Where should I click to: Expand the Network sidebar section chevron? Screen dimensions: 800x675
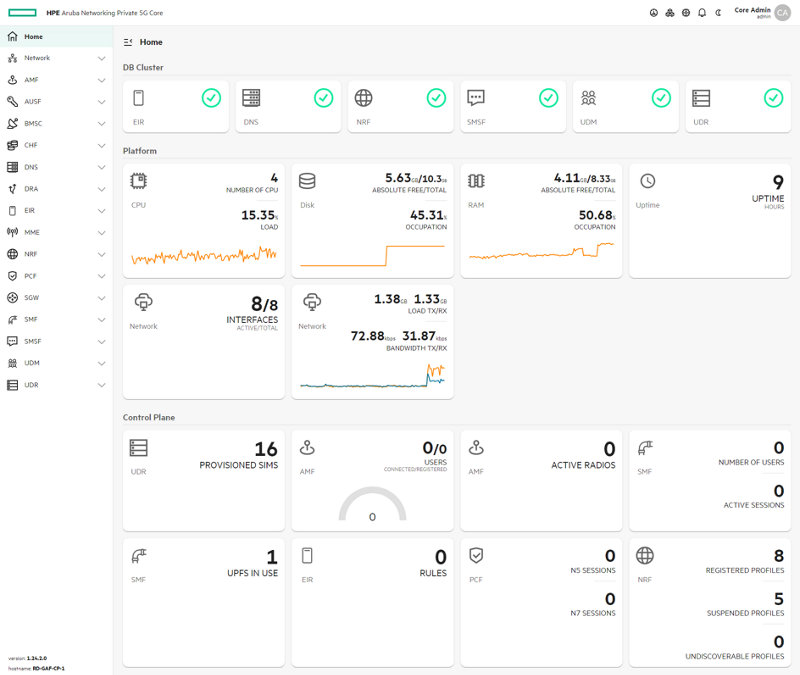101,58
